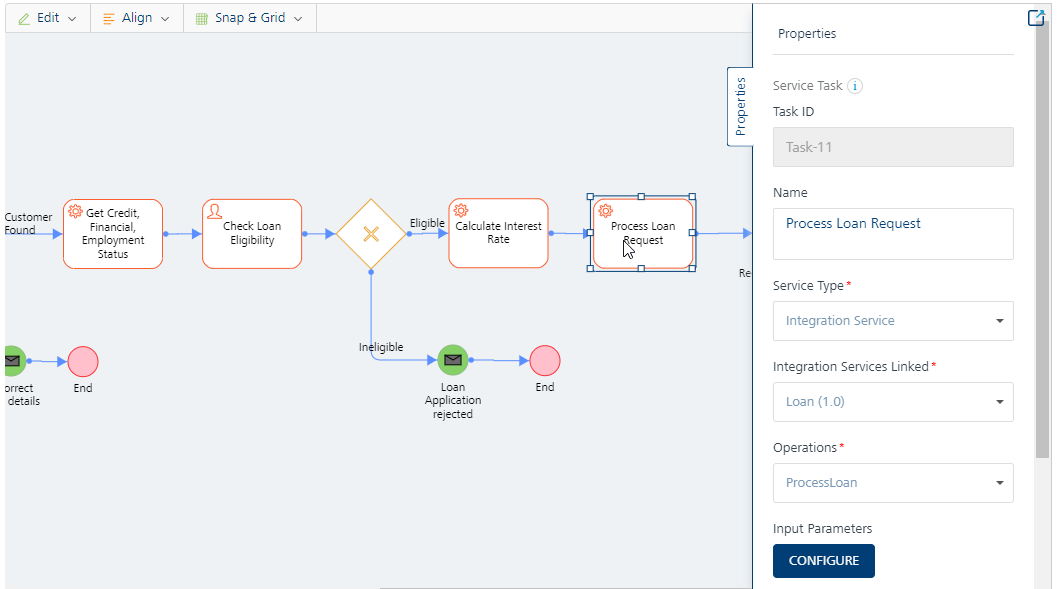Expand the Service Type dropdown
This screenshot has height=589, width=1057.
pos(893,321)
